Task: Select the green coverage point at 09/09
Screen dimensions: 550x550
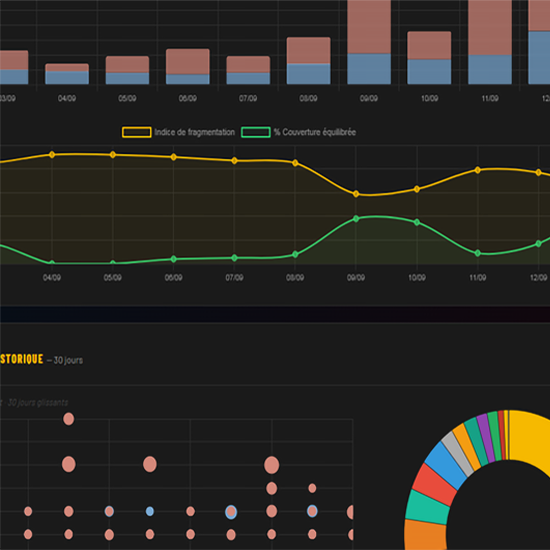Action: click(x=356, y=219)
